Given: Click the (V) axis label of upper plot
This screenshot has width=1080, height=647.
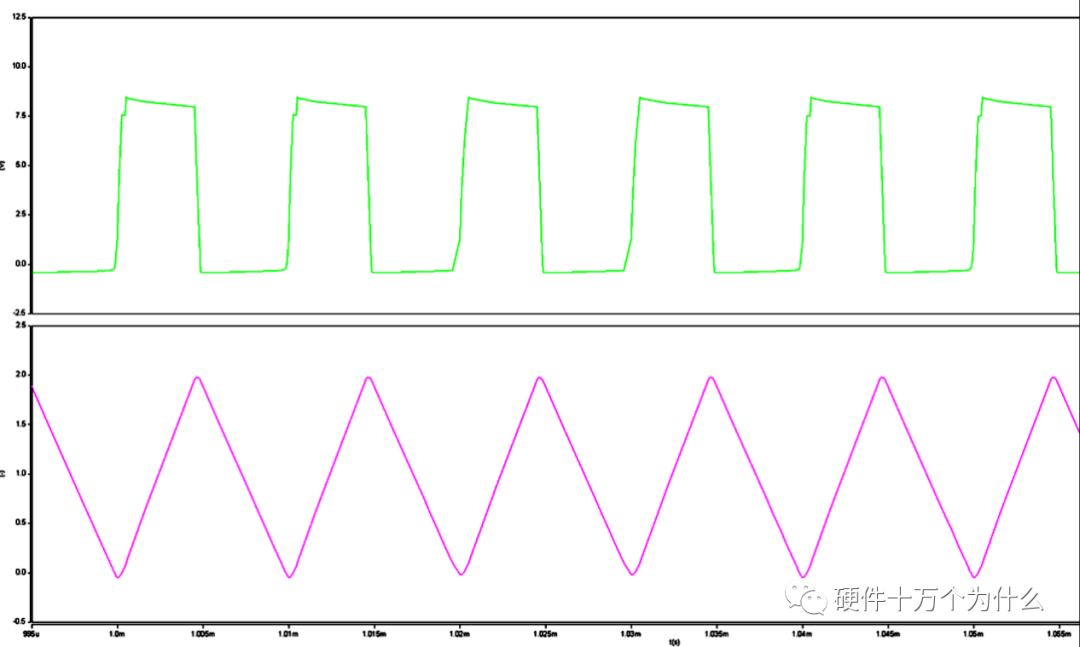Looking at the screenshot, I should point(4,166).
